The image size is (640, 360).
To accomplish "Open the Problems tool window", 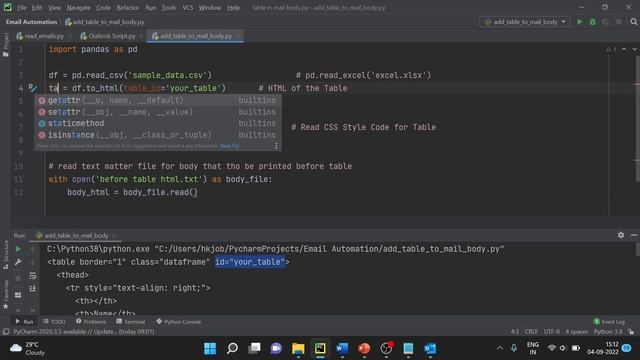I will click(x=91, y=322).
